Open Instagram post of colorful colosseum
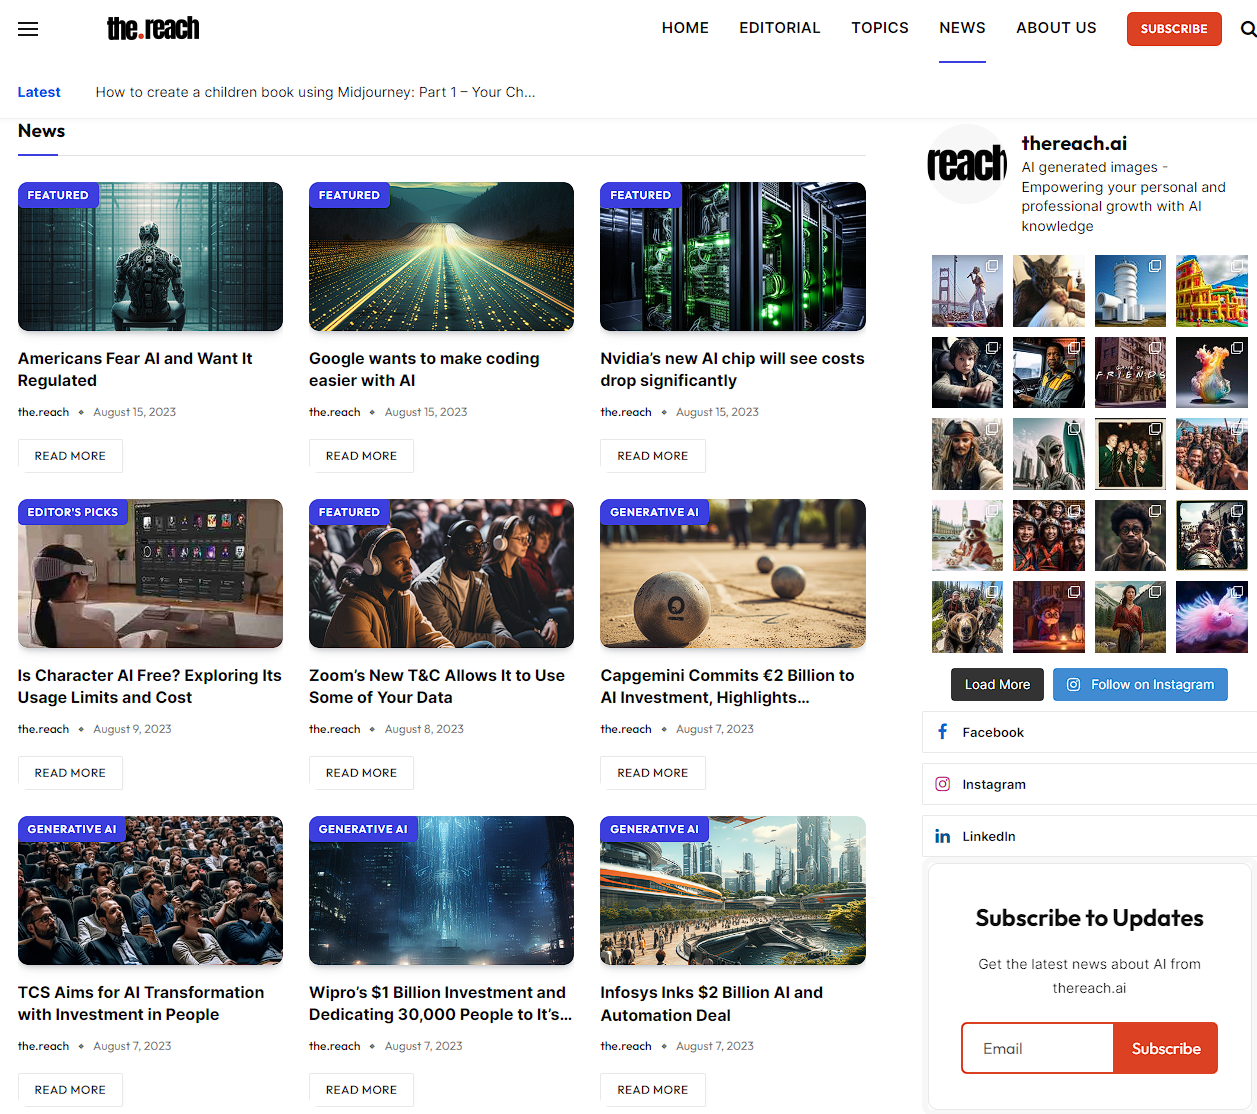The height and width of the screenshot is (1114, 1257). coord(1212,291)
